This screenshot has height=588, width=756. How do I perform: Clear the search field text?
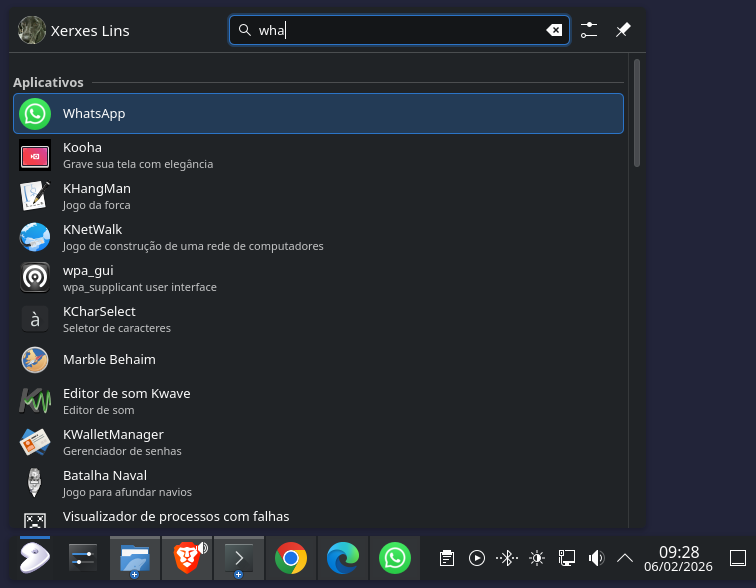point(554,30)
